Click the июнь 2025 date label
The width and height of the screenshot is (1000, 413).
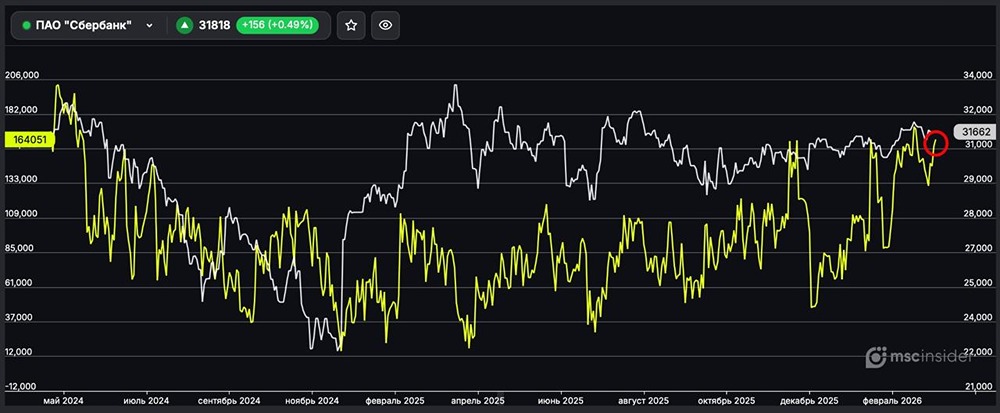561,402
